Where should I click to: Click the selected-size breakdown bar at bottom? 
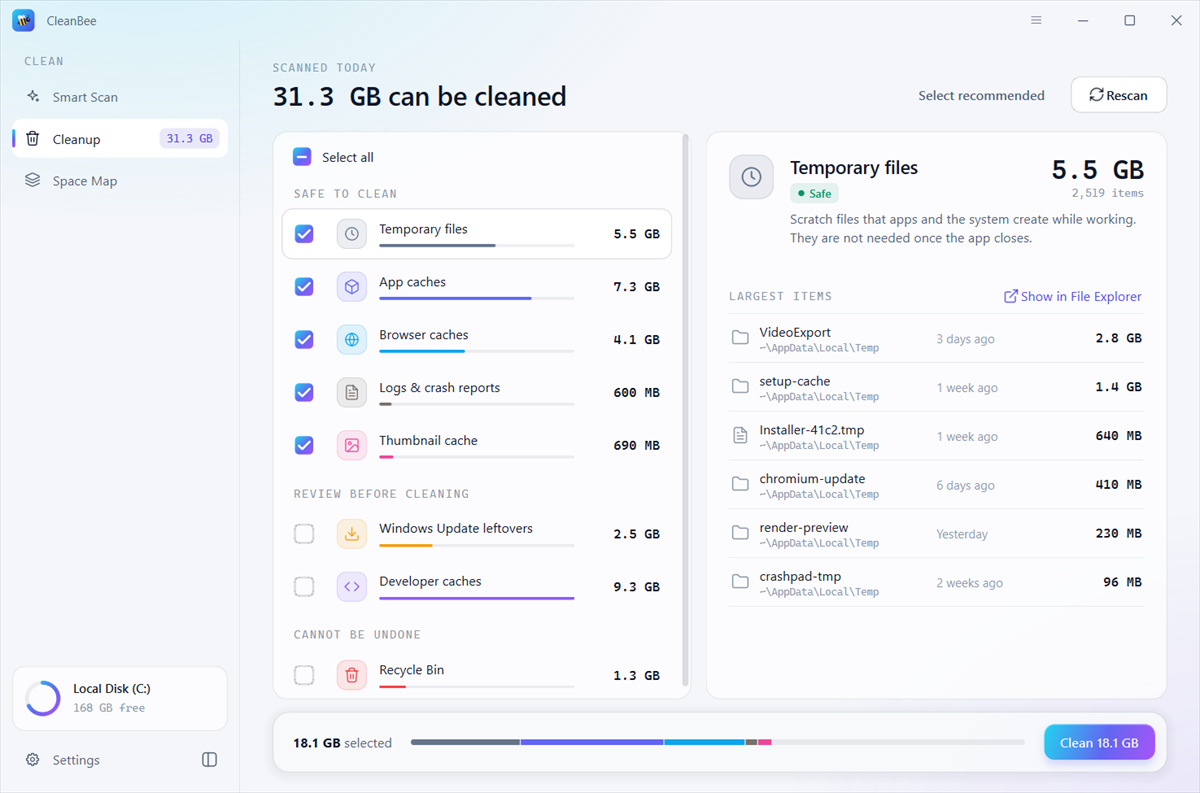717,743
